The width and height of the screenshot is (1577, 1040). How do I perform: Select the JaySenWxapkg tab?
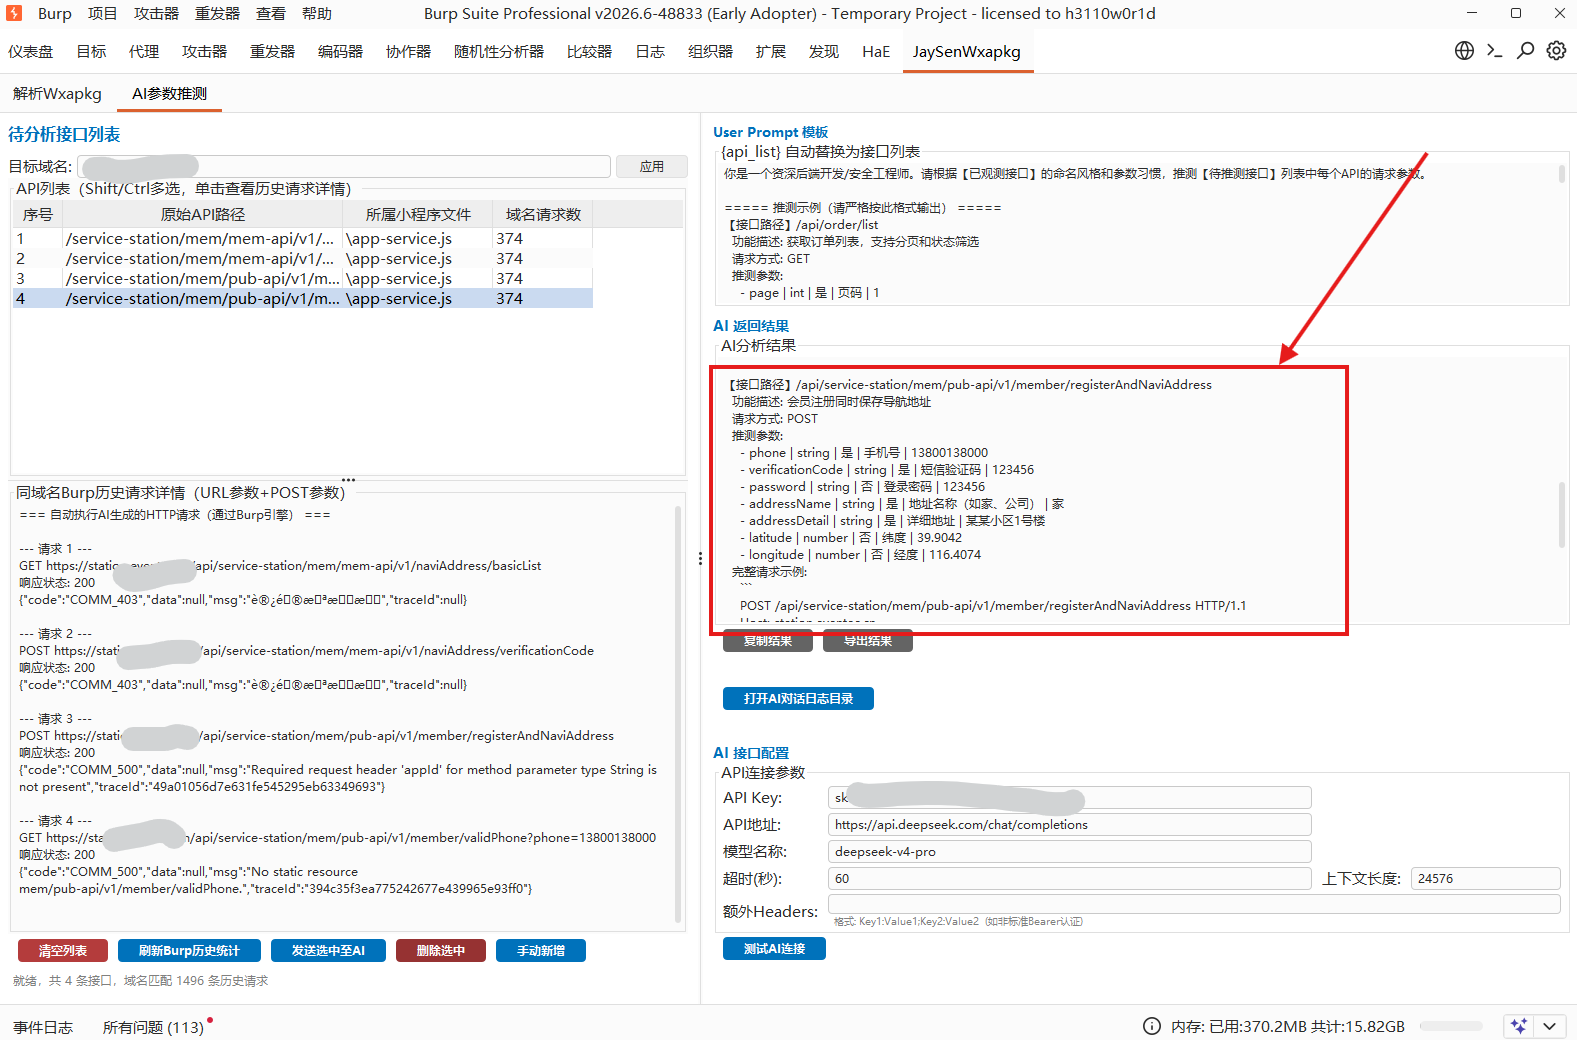click(967, 52)
